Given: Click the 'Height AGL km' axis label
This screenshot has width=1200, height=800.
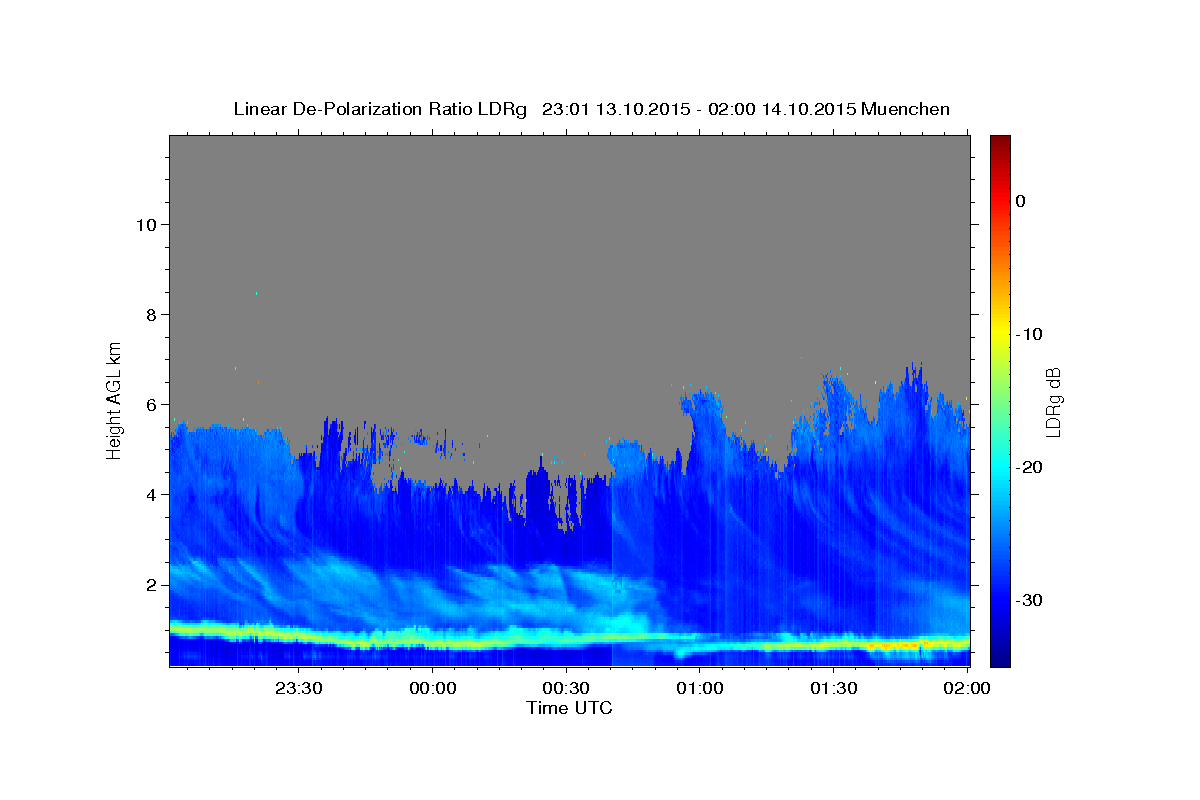Looking at the screenshot, I should click(115, 399).
